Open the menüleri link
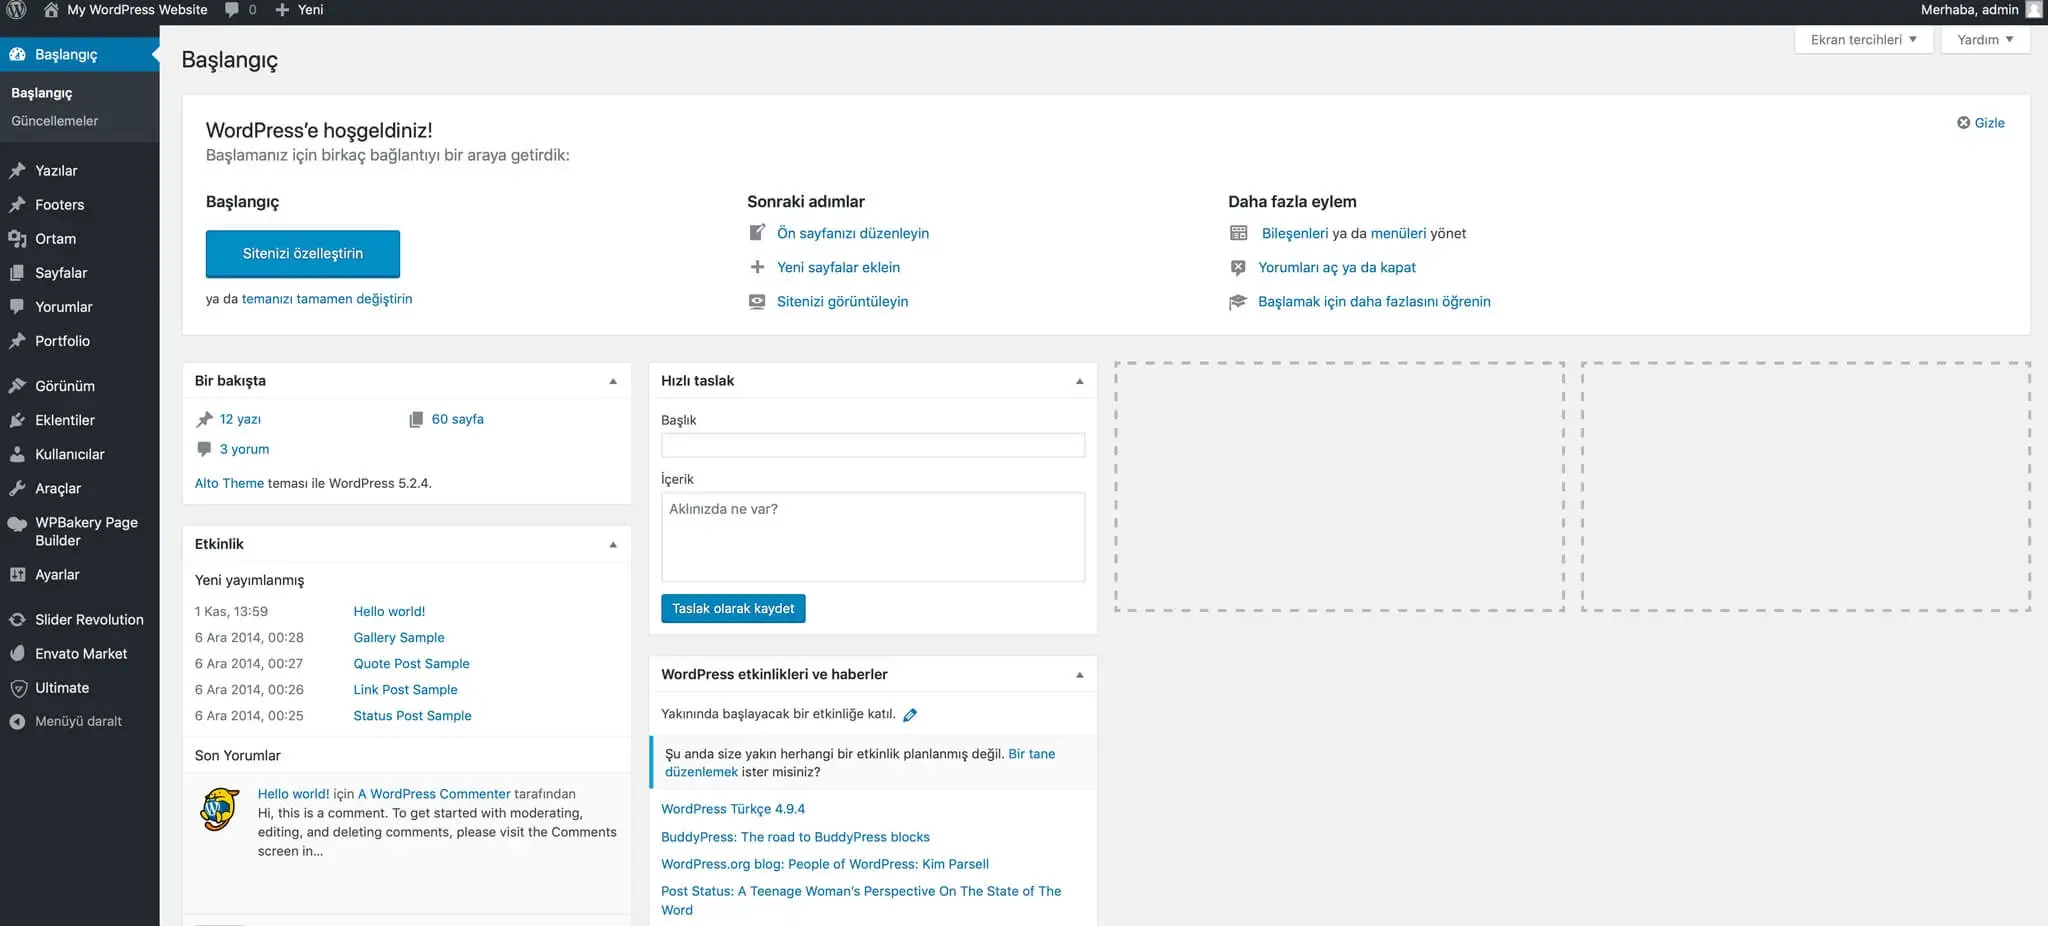 click(x=1398, y=233)
